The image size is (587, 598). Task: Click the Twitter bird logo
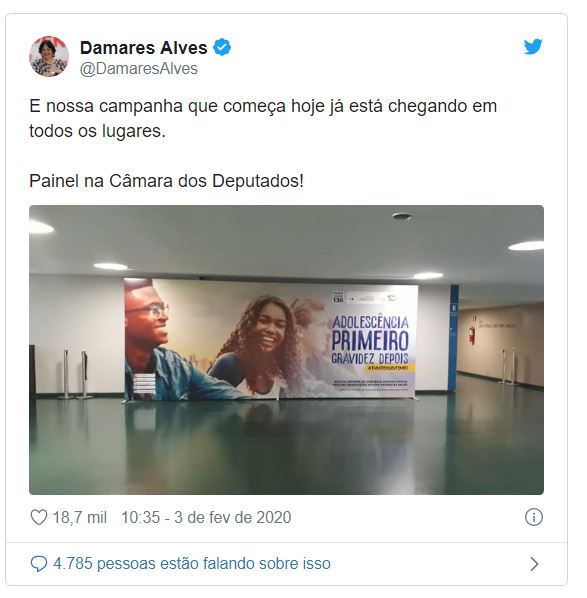pyautogui.click(x=532, y=47)
